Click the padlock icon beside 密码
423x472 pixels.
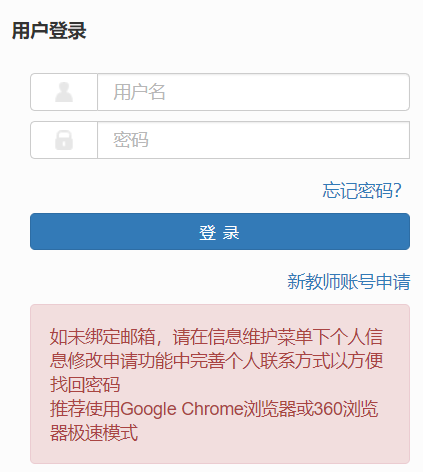pyautogui.click(x=64, y=140)
